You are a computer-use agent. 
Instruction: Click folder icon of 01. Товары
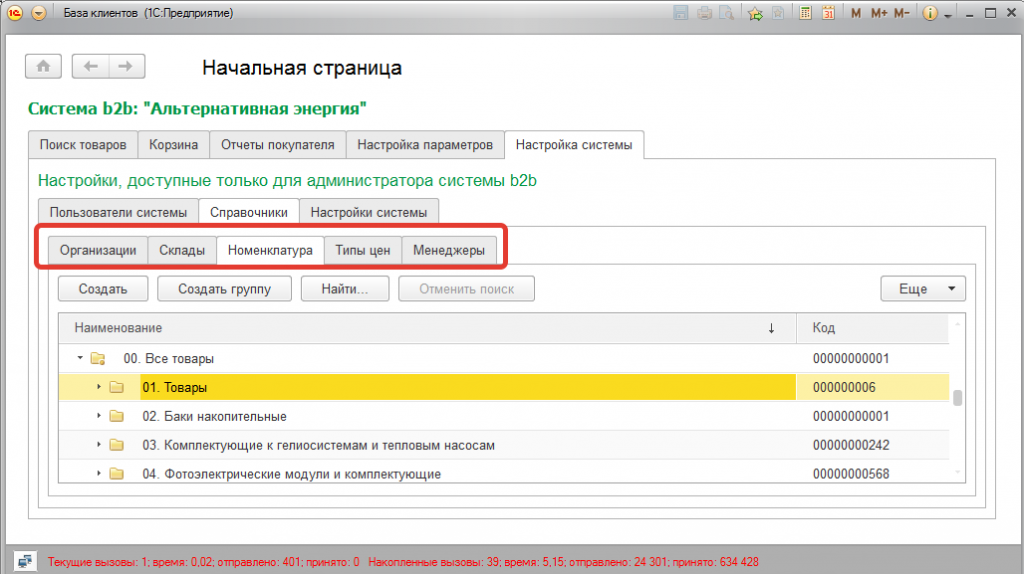click(x=117, y=387)
